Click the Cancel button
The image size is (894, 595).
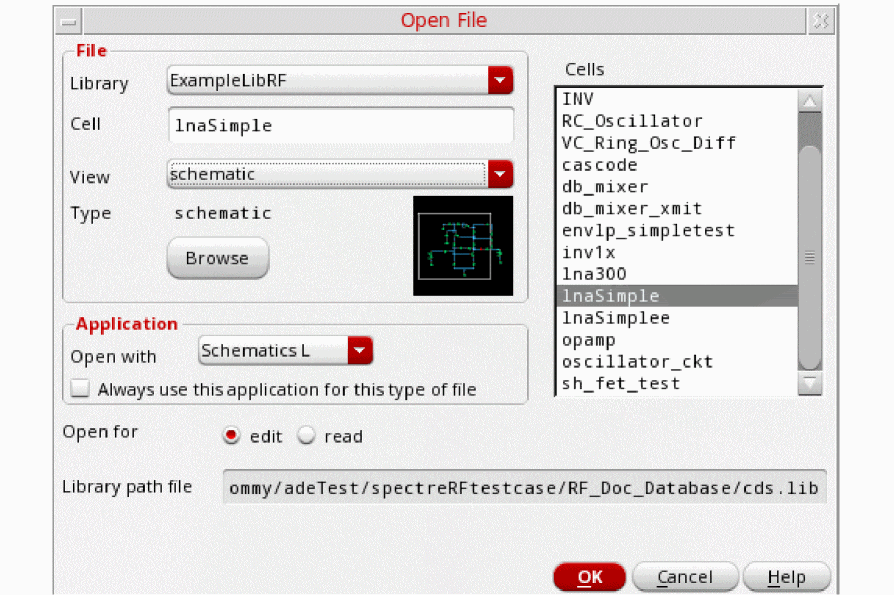pyautogui.click(x=685, y=577)
